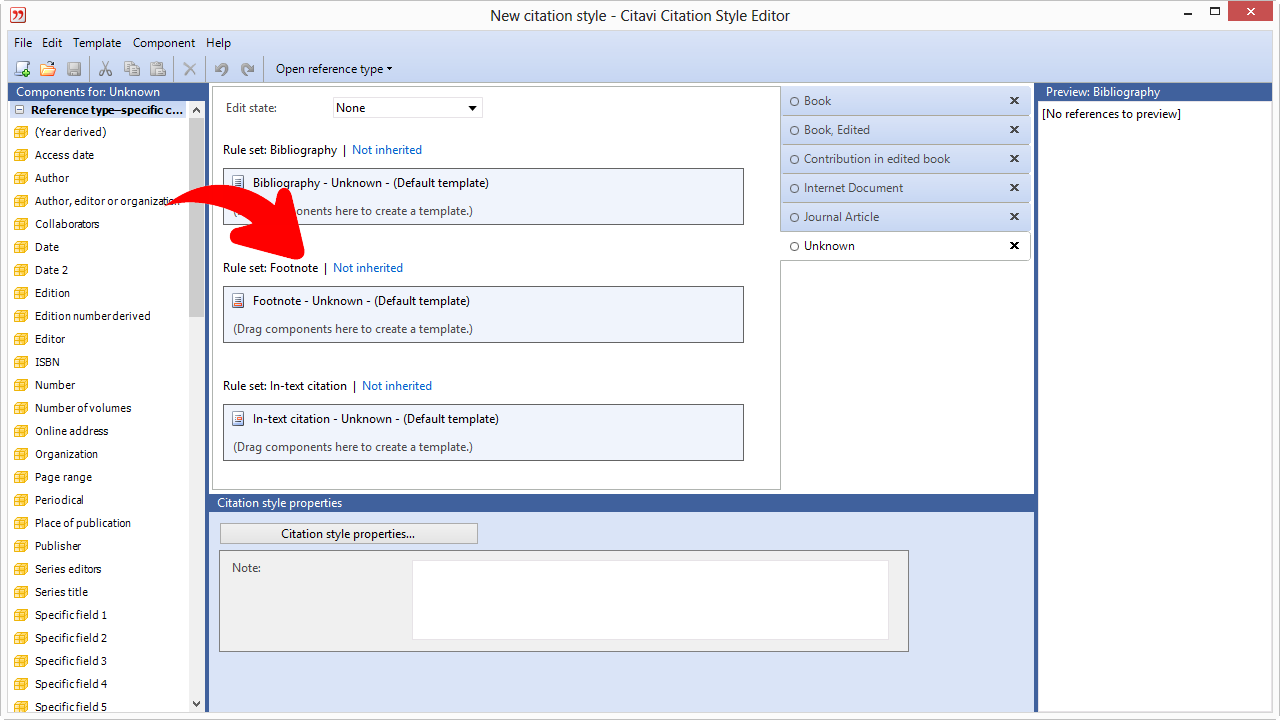Select the Date 2 component icon
Viewport: 1280px width, 720px height.
20,270
